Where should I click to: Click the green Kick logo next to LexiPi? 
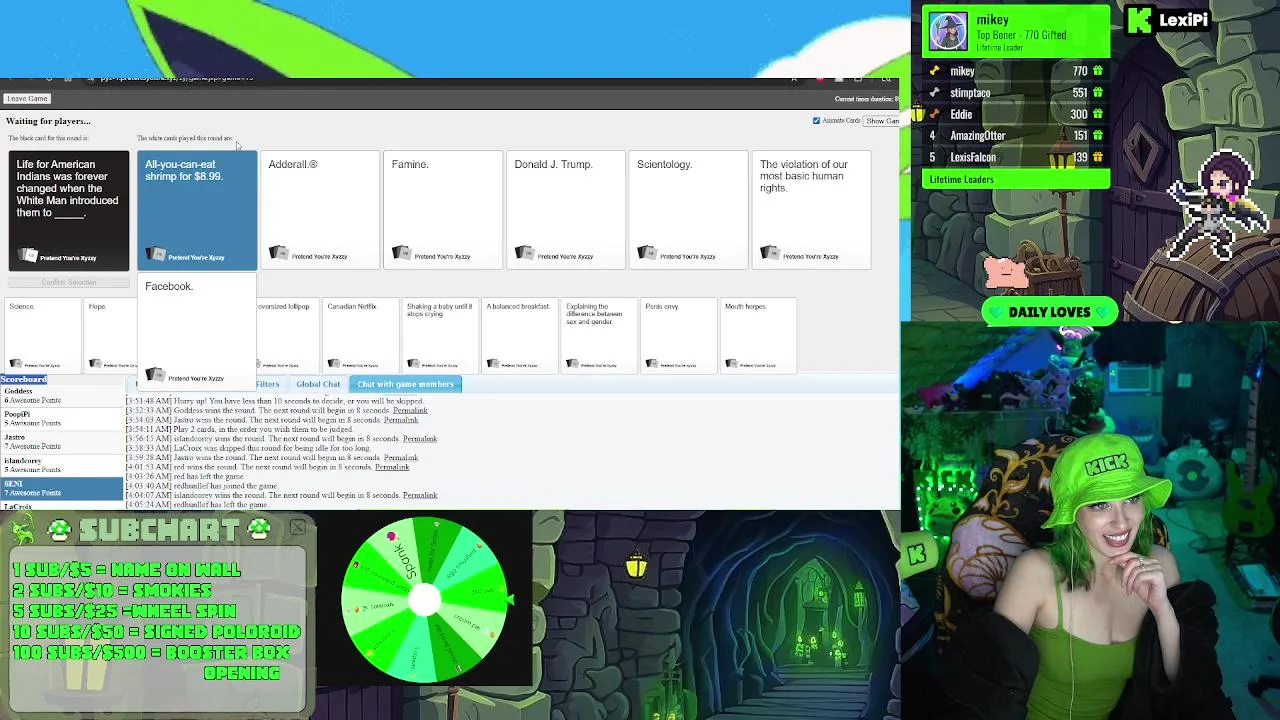pos(1140,20)
